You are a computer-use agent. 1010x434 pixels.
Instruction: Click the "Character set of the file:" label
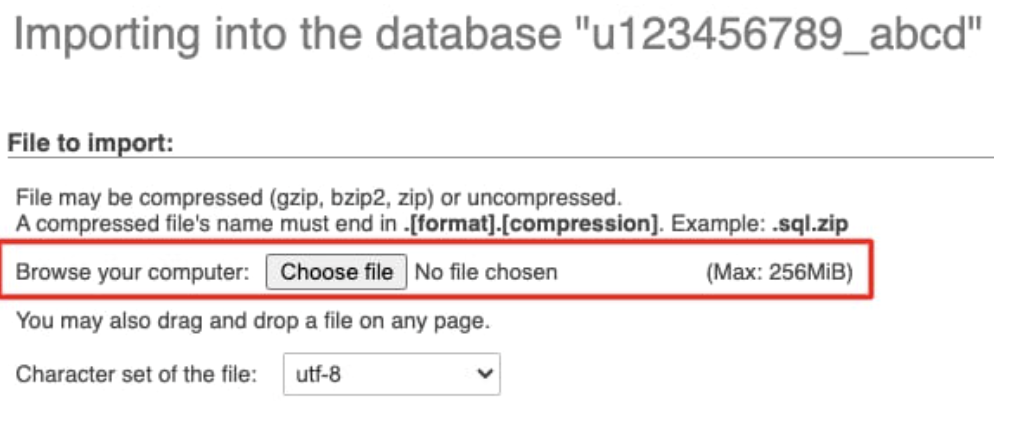137,375
